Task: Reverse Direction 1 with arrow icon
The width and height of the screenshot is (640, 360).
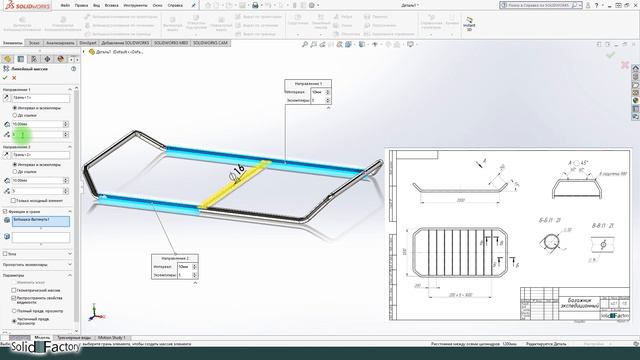Action: pos(6,98)
